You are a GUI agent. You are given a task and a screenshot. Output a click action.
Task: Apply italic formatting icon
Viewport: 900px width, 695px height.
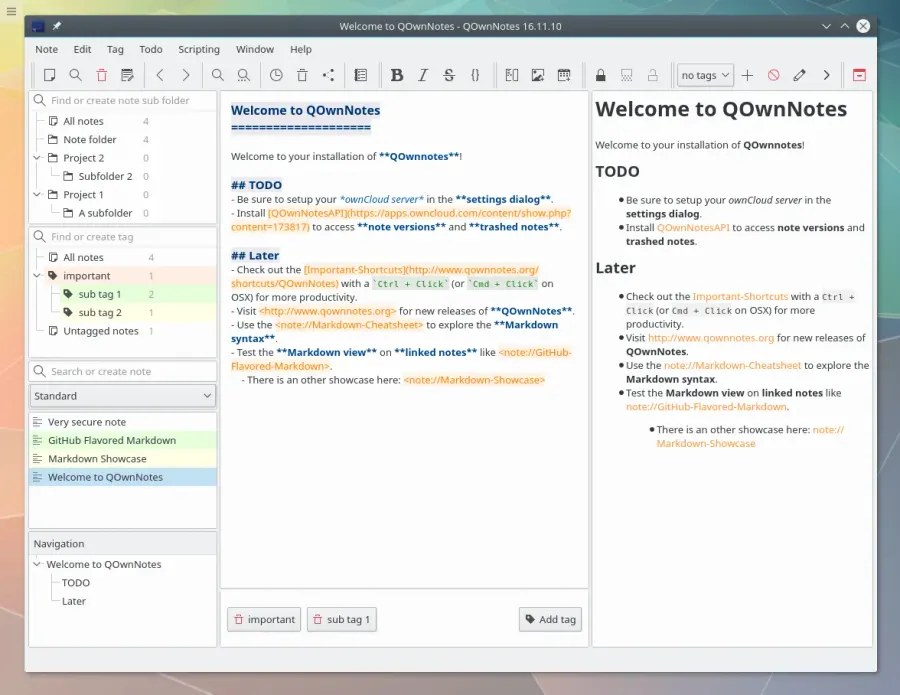click(x=423, y=75)
